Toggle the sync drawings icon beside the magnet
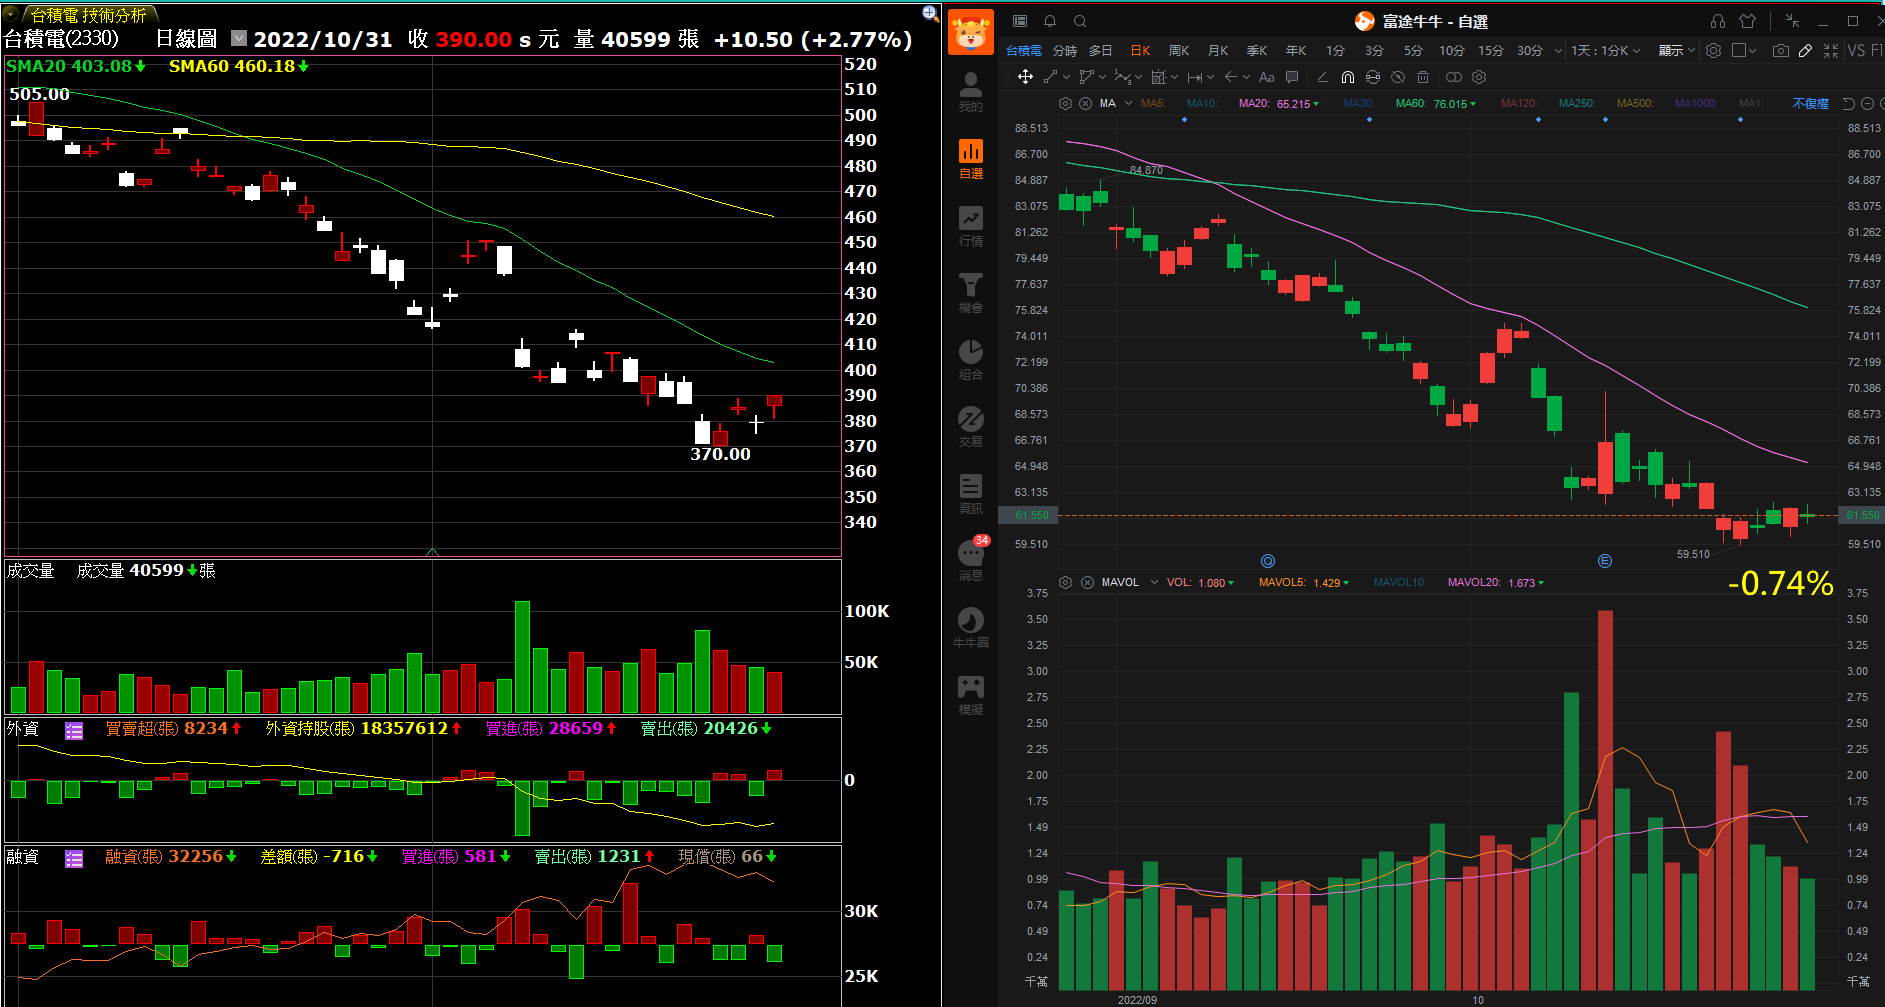This screenshot has height=1007, width=1885. [x=1372, y=77]
